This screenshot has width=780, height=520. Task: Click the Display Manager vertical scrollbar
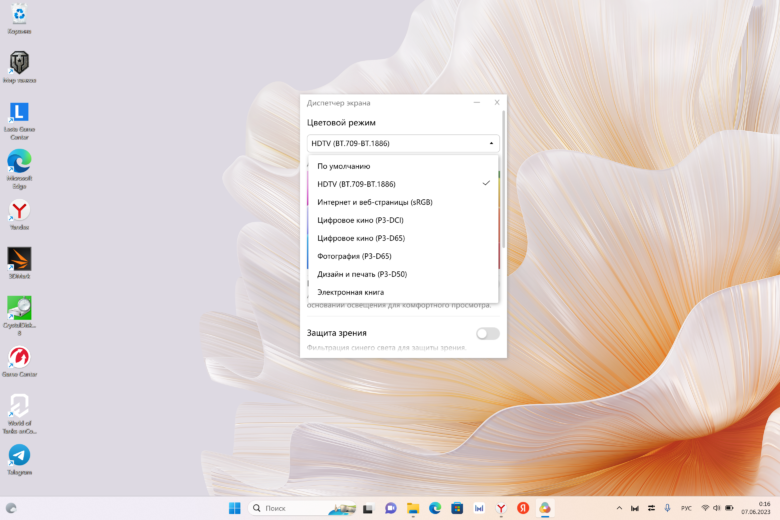[503, 179]
